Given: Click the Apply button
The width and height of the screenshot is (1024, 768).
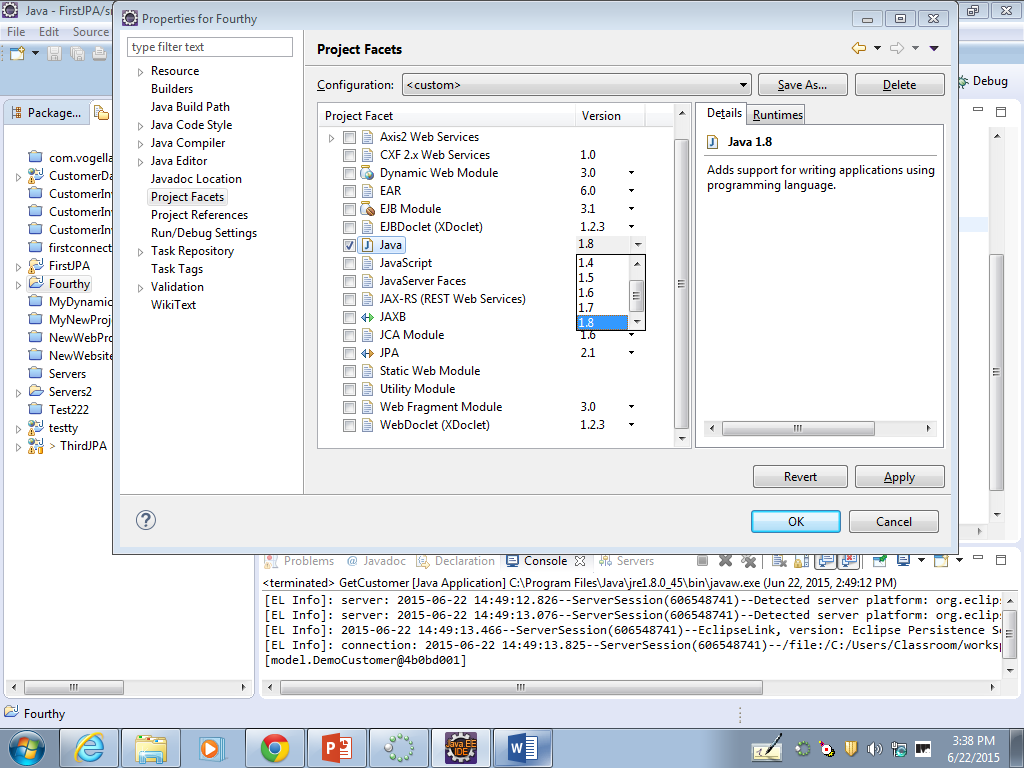Looking at the screenshot, I should pyautogui.click(x=899, y=477).
